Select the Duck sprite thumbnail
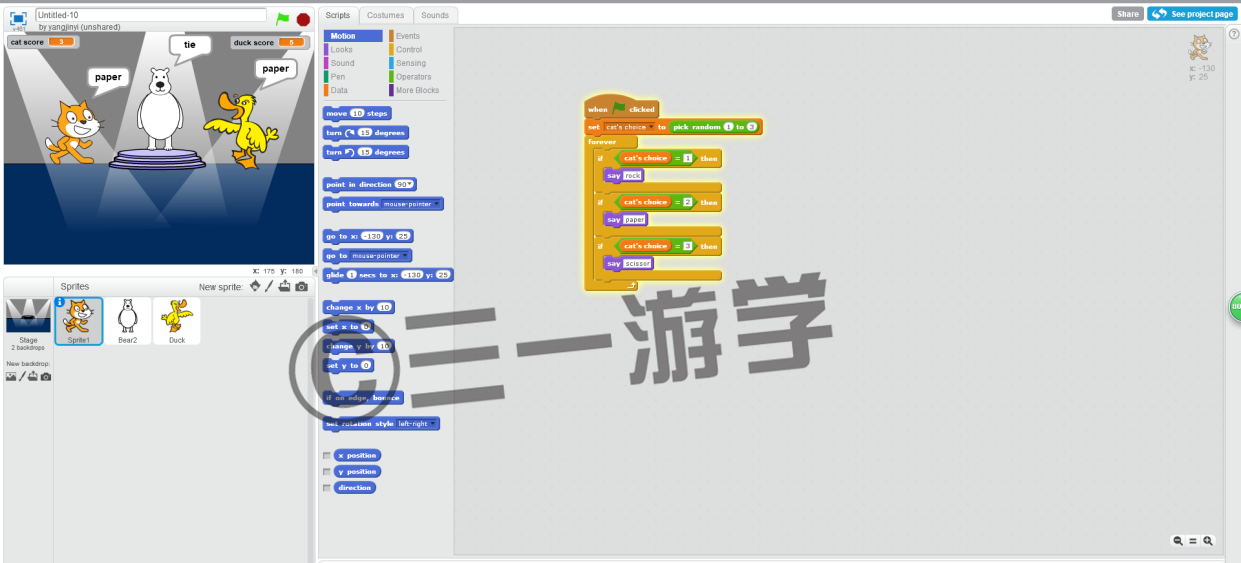1241x563 pixels. (177, 321)
